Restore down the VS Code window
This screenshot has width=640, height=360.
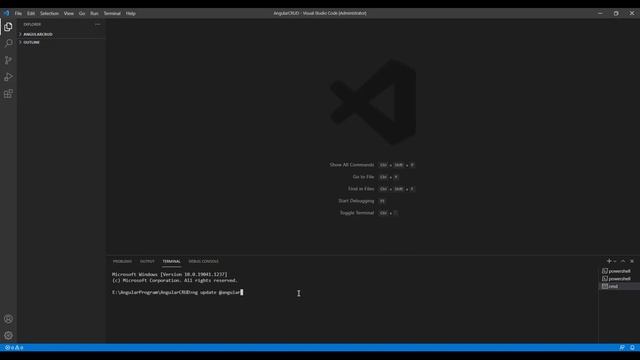pos(616,13)
